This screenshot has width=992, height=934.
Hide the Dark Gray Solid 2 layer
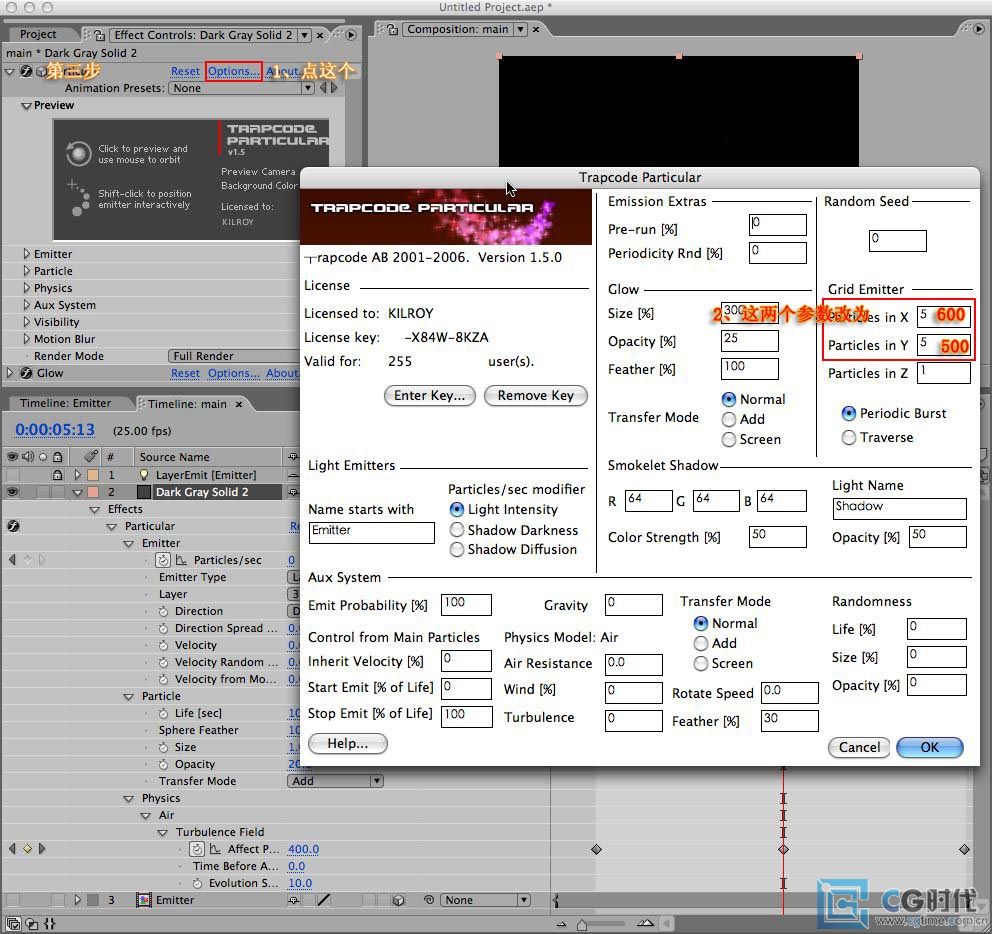[x=12, y=492]
